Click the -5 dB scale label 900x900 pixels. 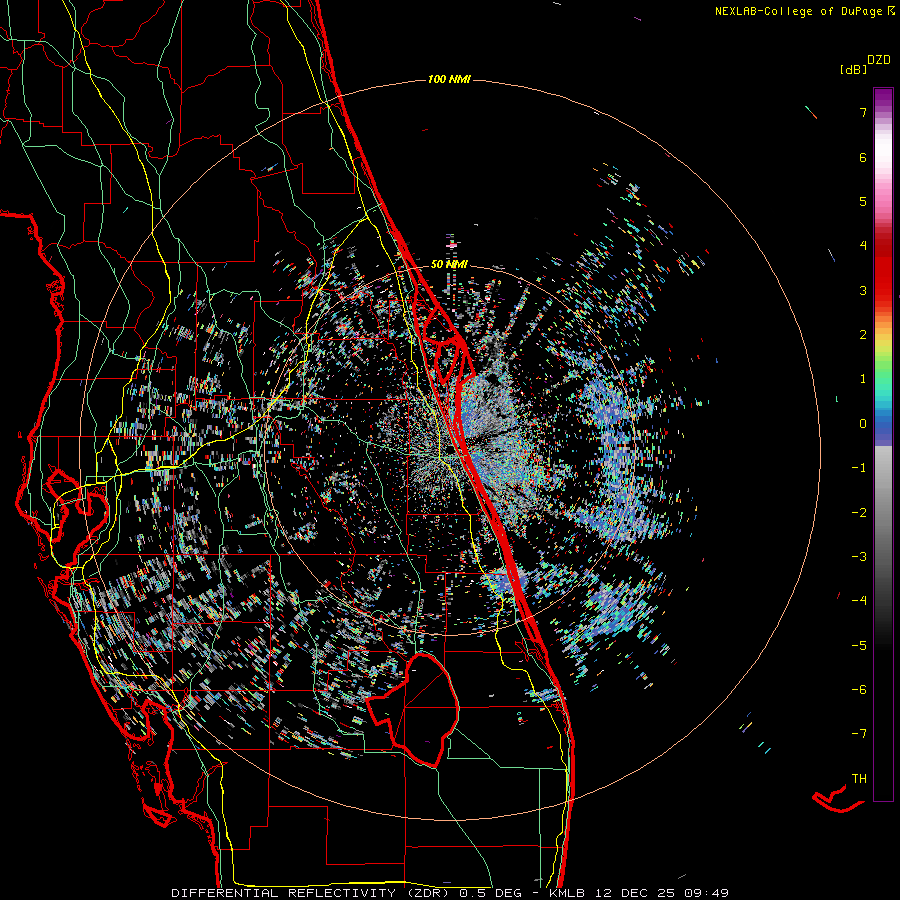point(859,645)
